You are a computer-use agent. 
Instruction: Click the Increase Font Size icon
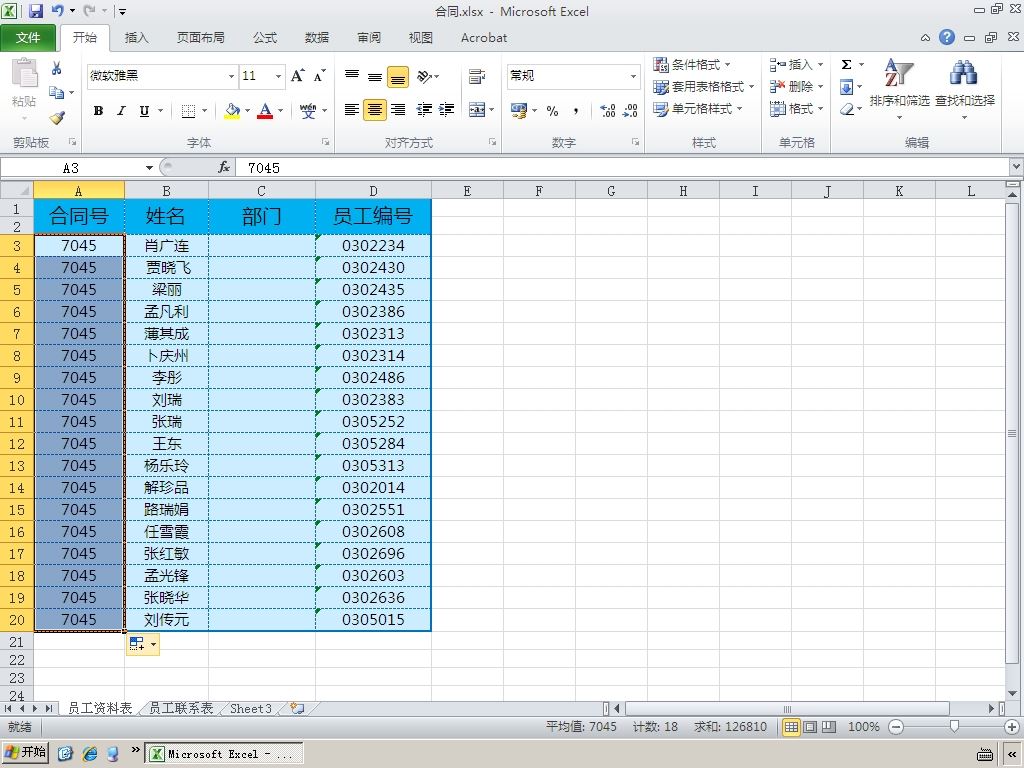click(298, 76)
